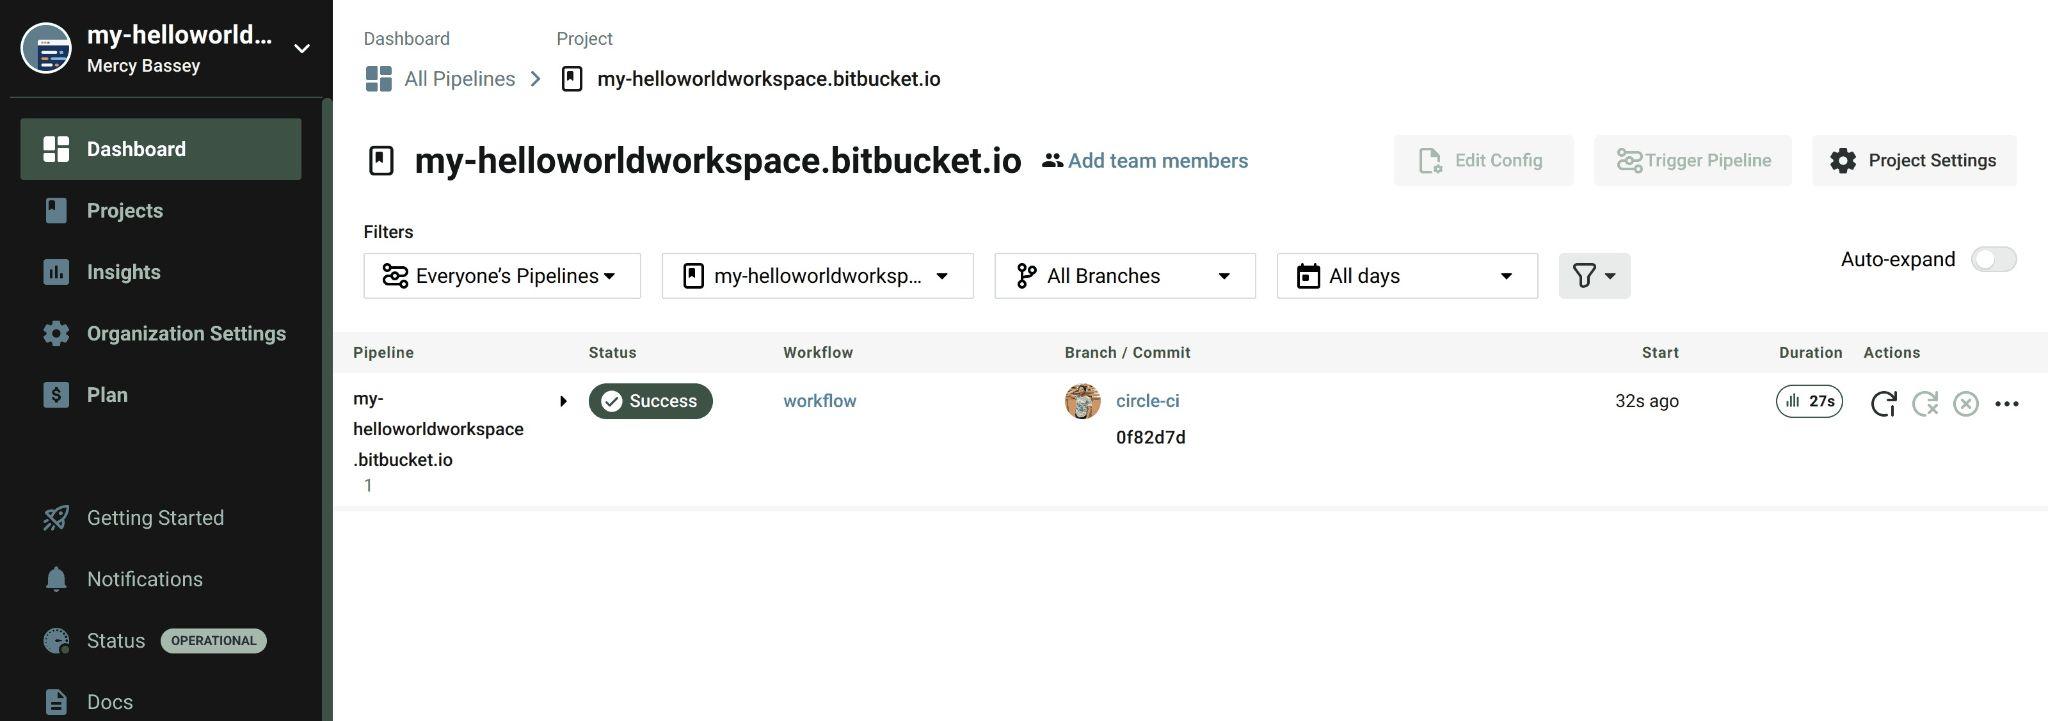Click the Dashboard grid icon in sidebar
This screenshot has height=721, width=2048.
[x=56, y=149]
